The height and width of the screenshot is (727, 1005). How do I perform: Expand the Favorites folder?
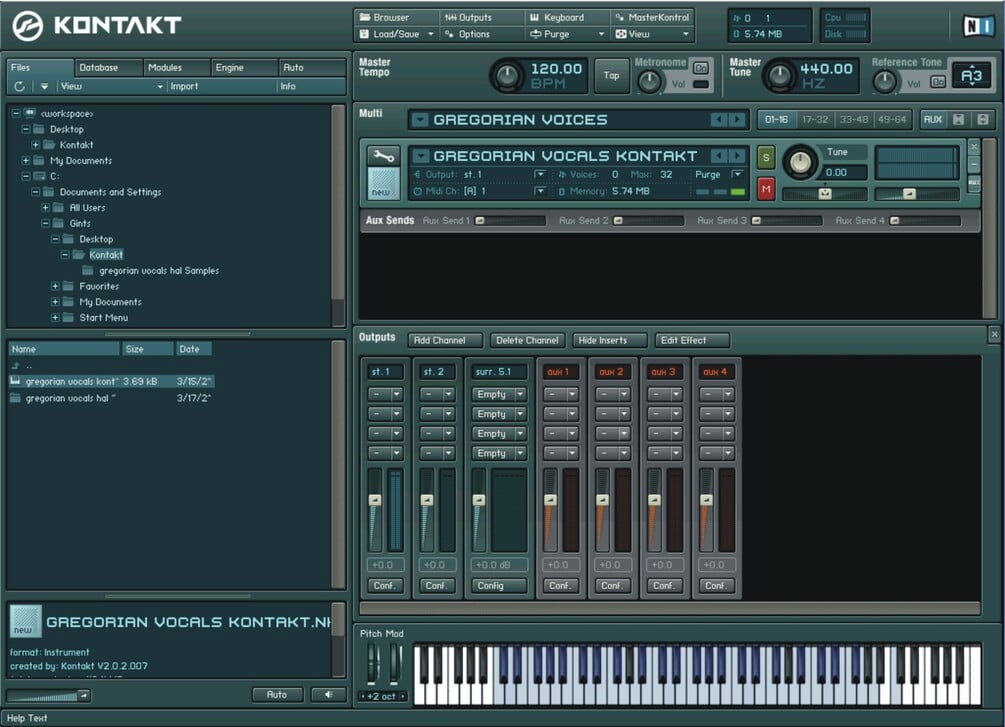pos(55,286)
